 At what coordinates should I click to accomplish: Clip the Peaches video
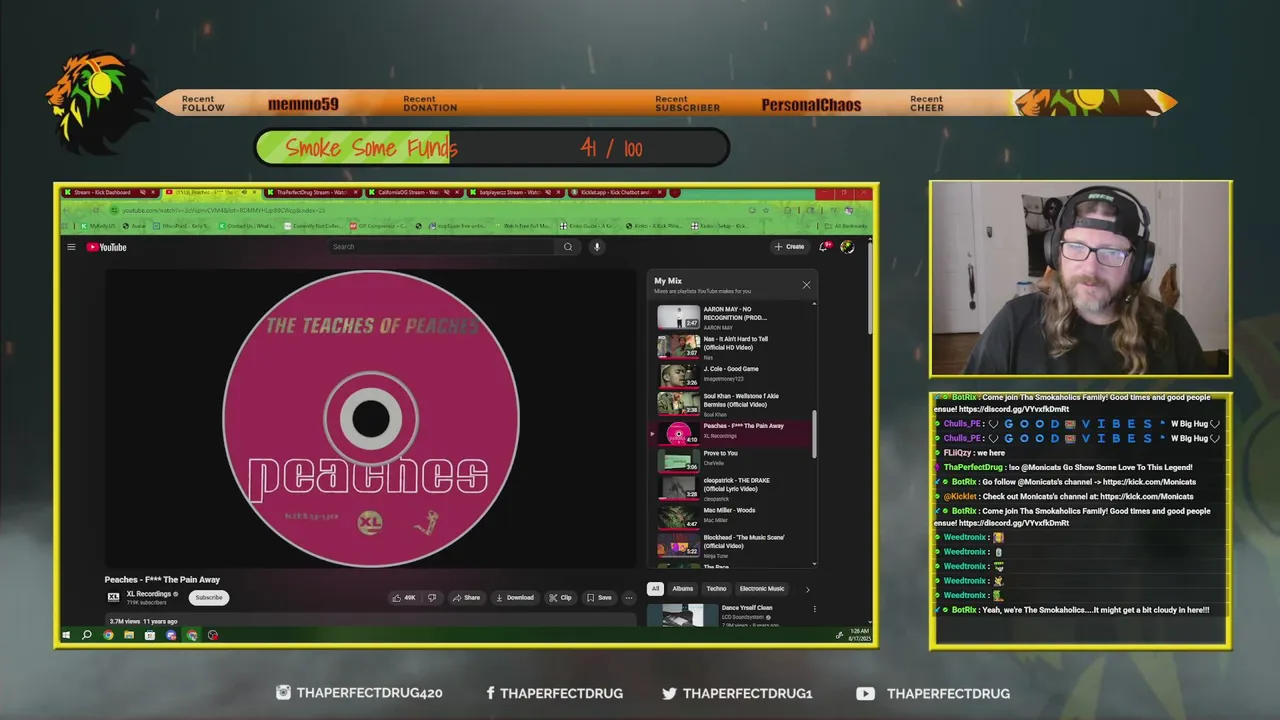click(x=560, y=598)
